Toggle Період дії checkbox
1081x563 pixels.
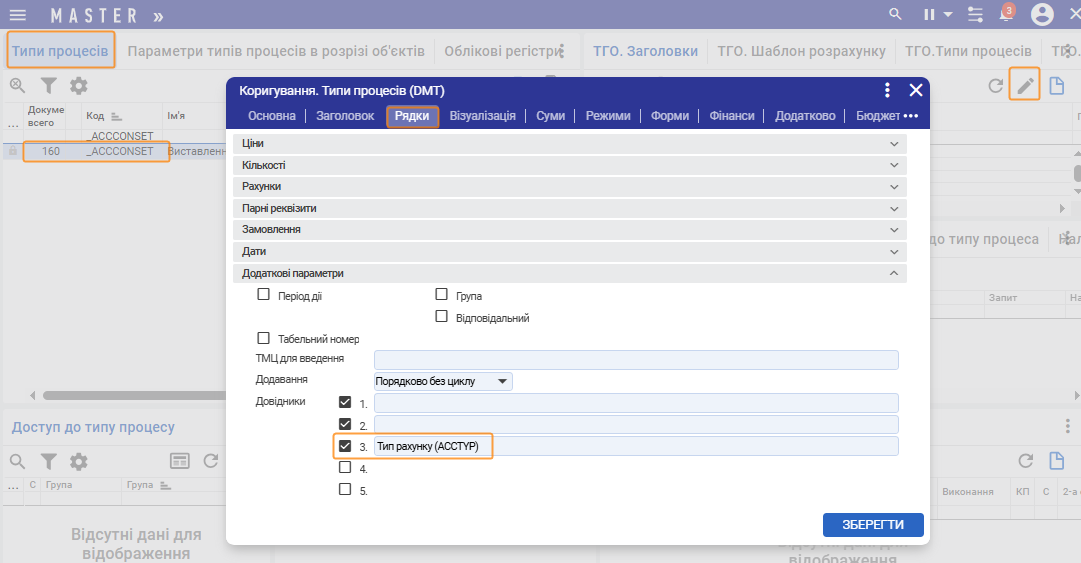263,294
